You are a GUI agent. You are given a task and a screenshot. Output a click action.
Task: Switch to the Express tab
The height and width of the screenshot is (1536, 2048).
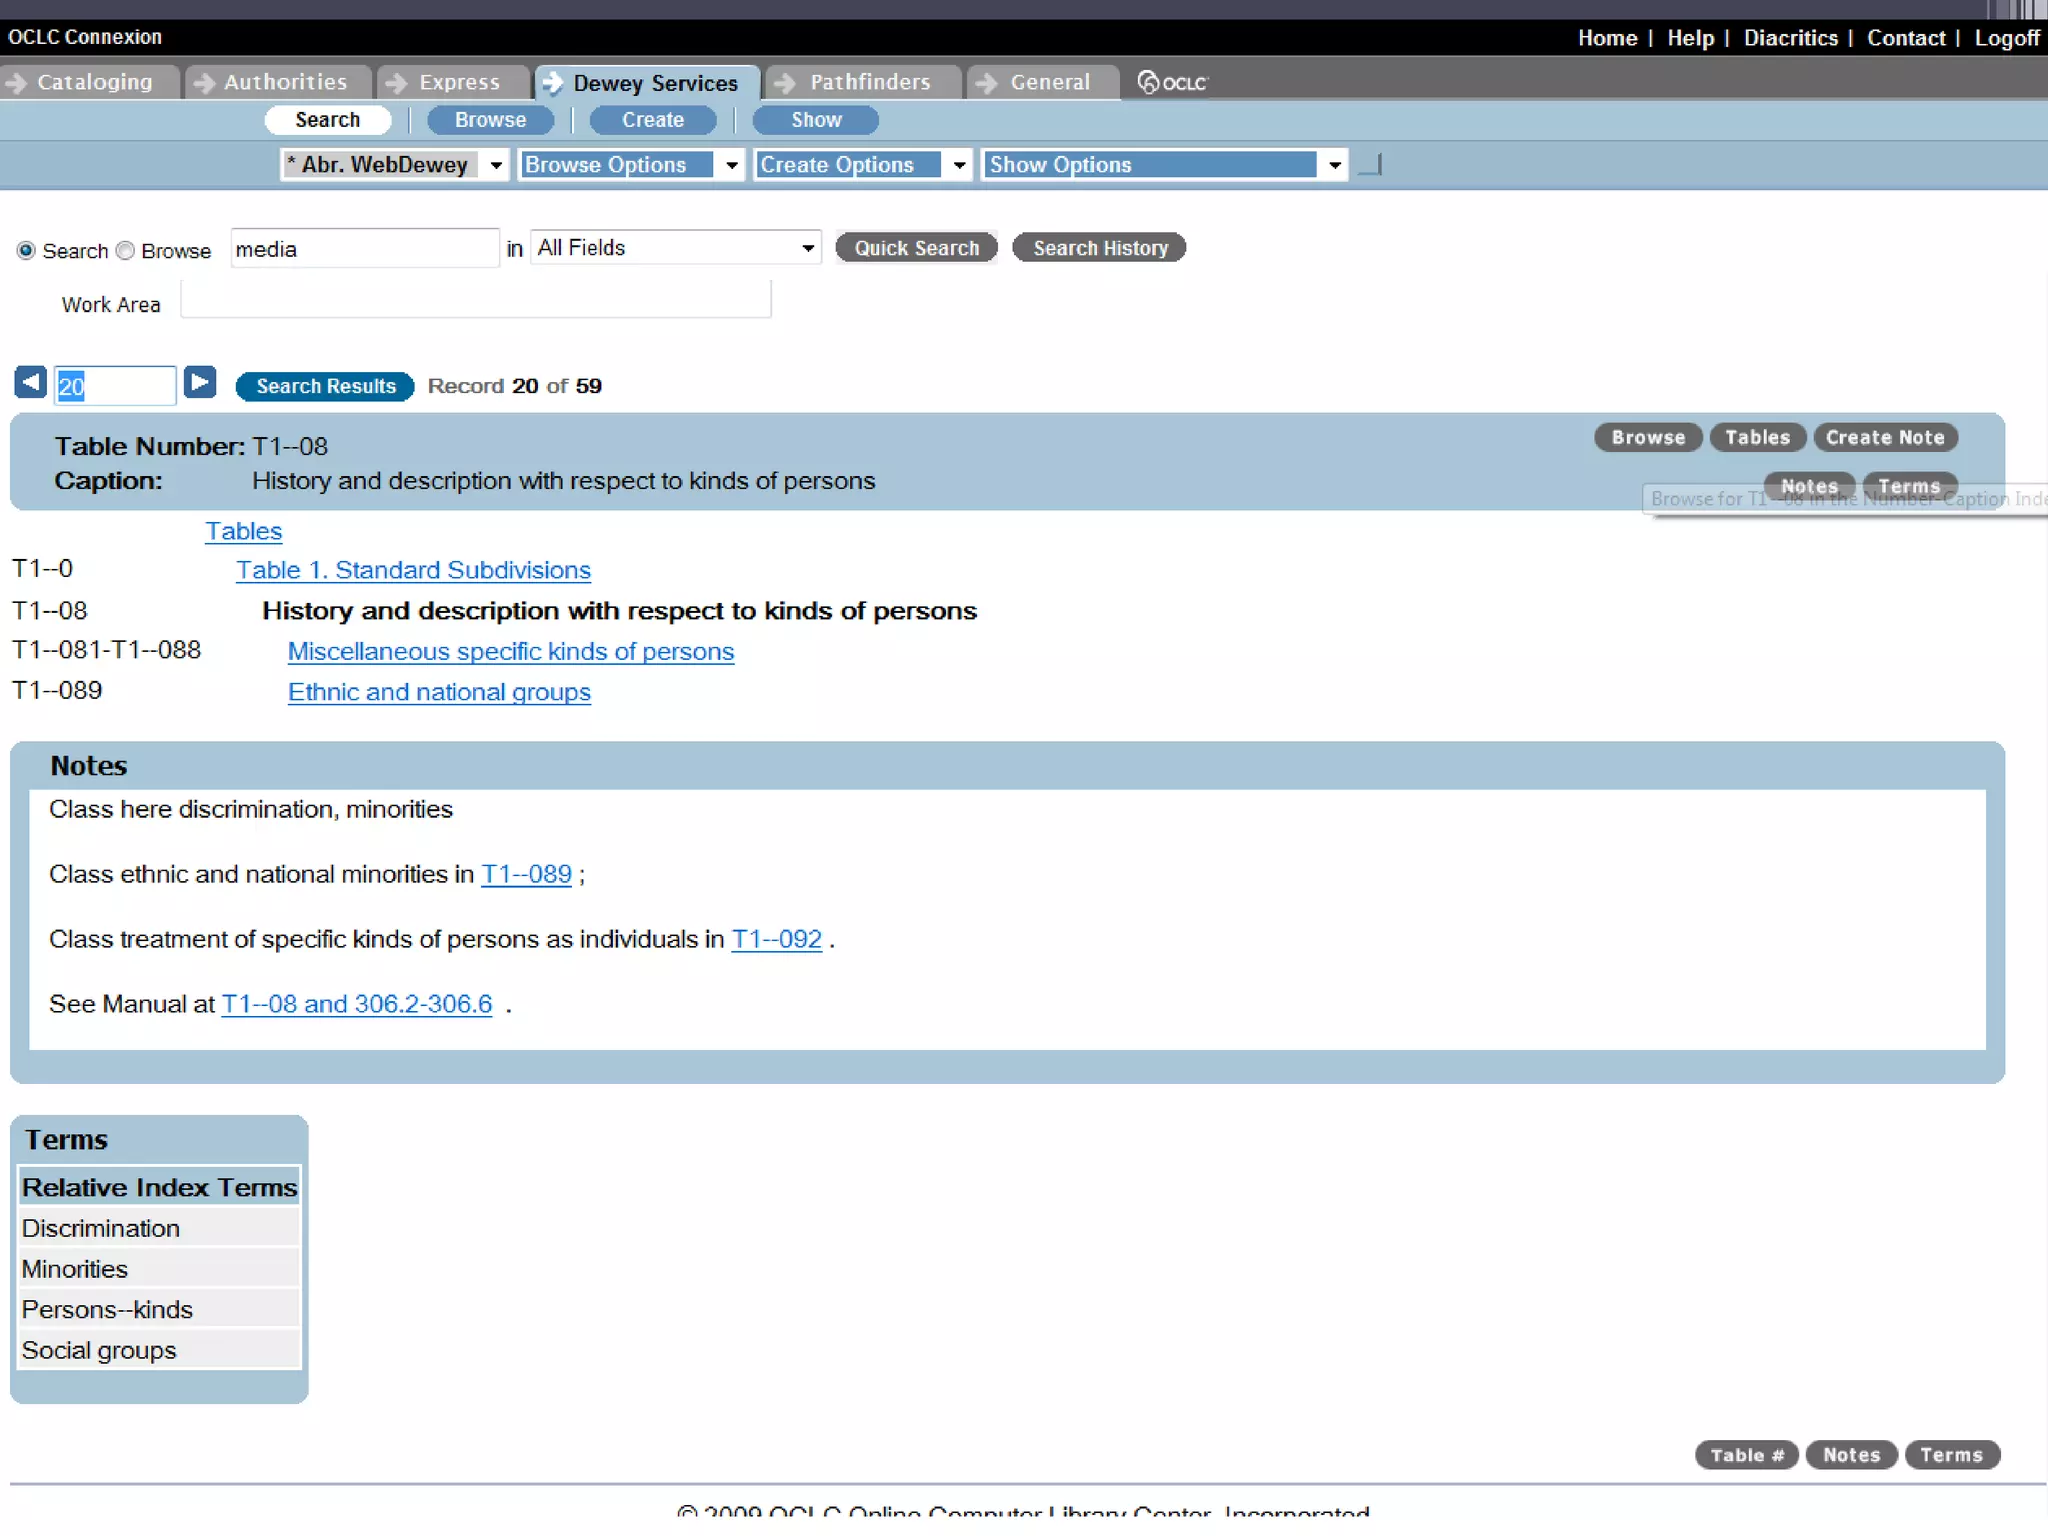pyautogui.click(x=458, y=82)
